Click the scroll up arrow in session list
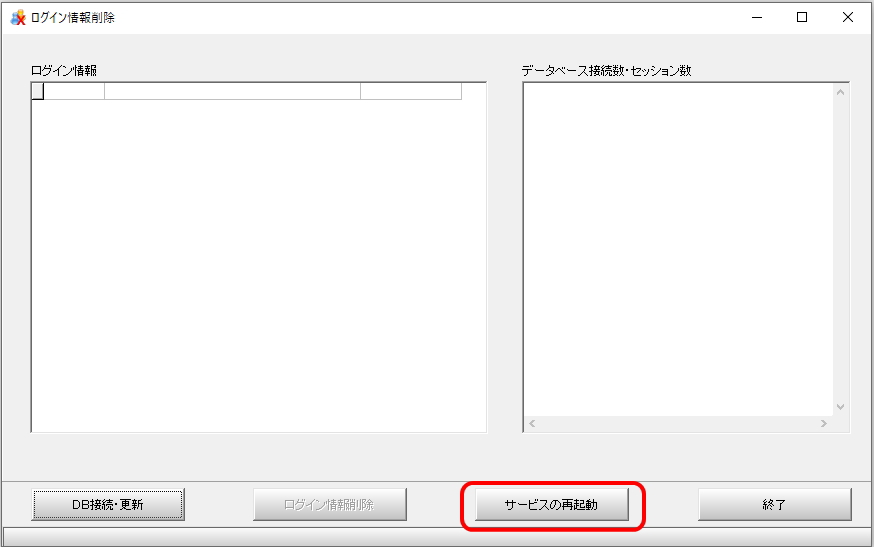The width and height of the screenshot is (874, 547). (x=841, y=92)
